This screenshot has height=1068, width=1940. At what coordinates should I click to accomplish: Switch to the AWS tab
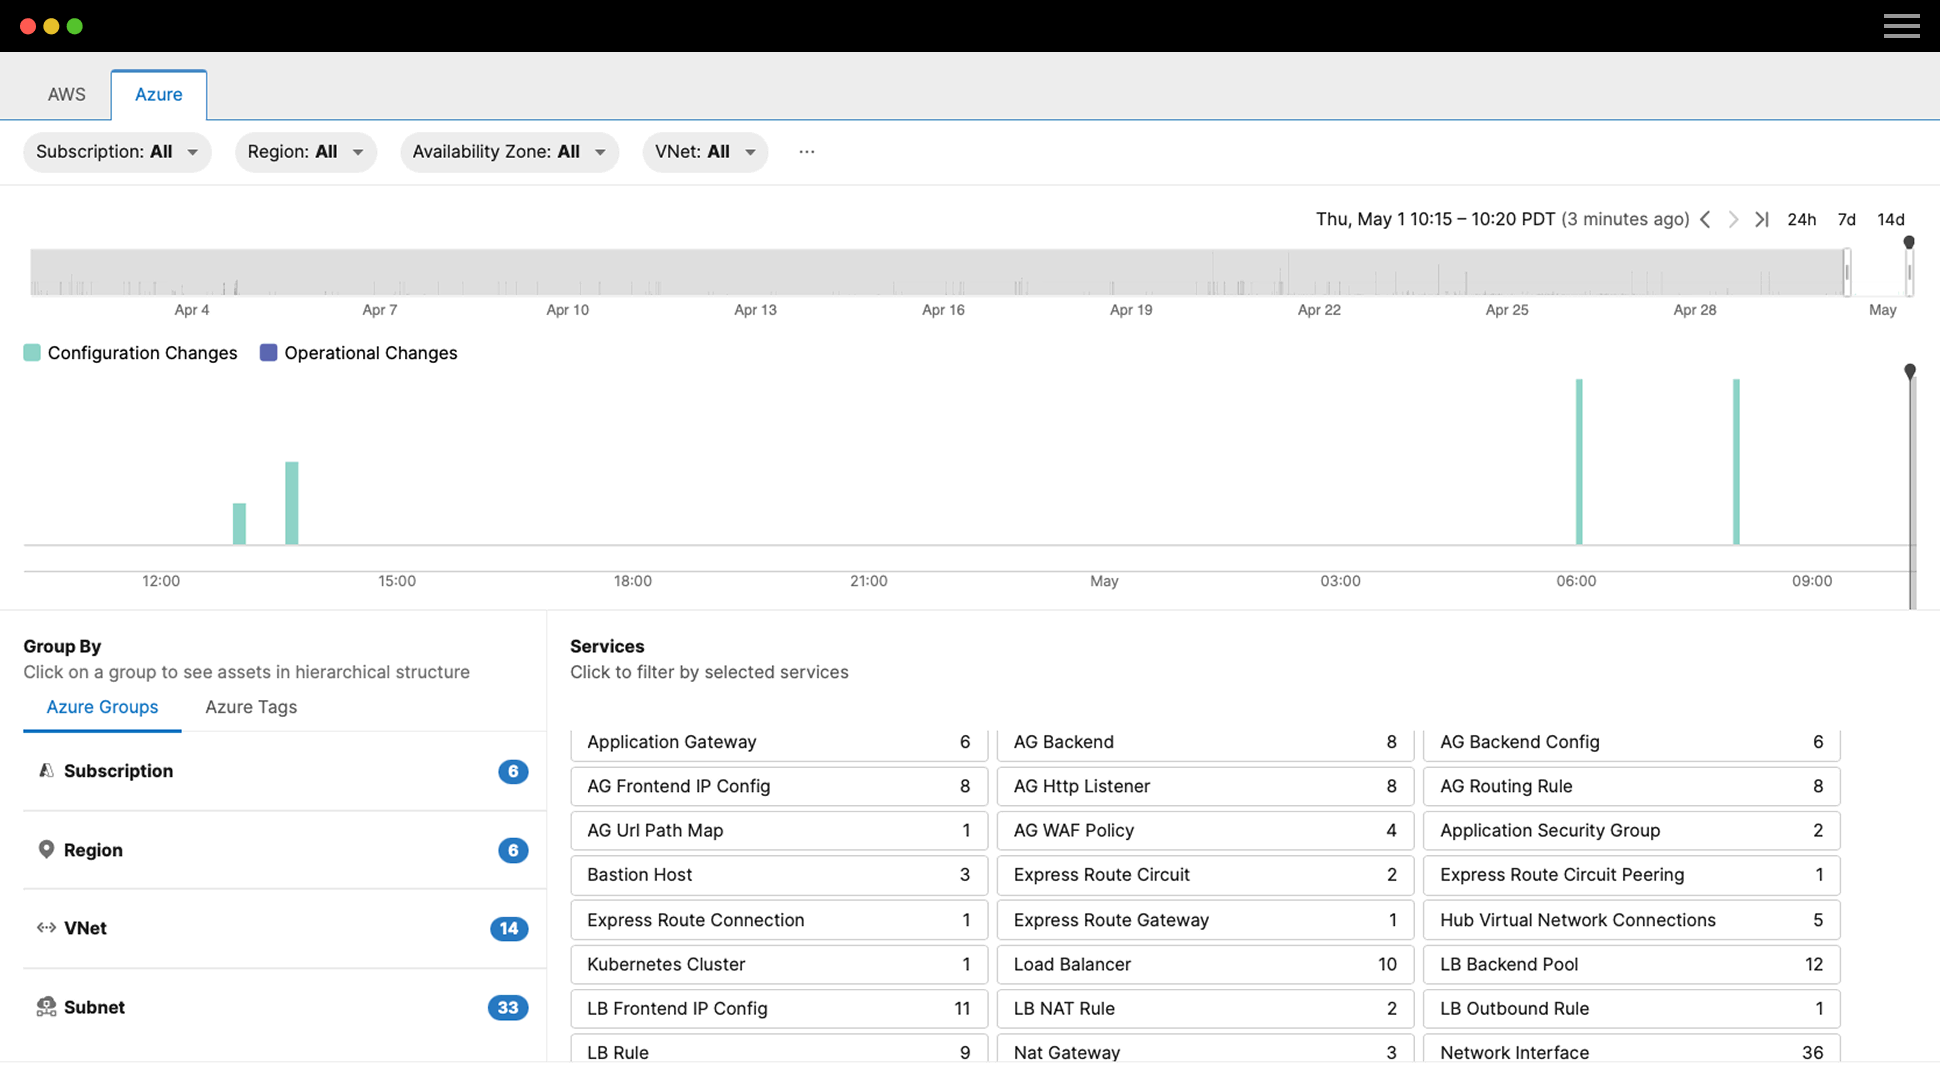(x=67, y=94)
